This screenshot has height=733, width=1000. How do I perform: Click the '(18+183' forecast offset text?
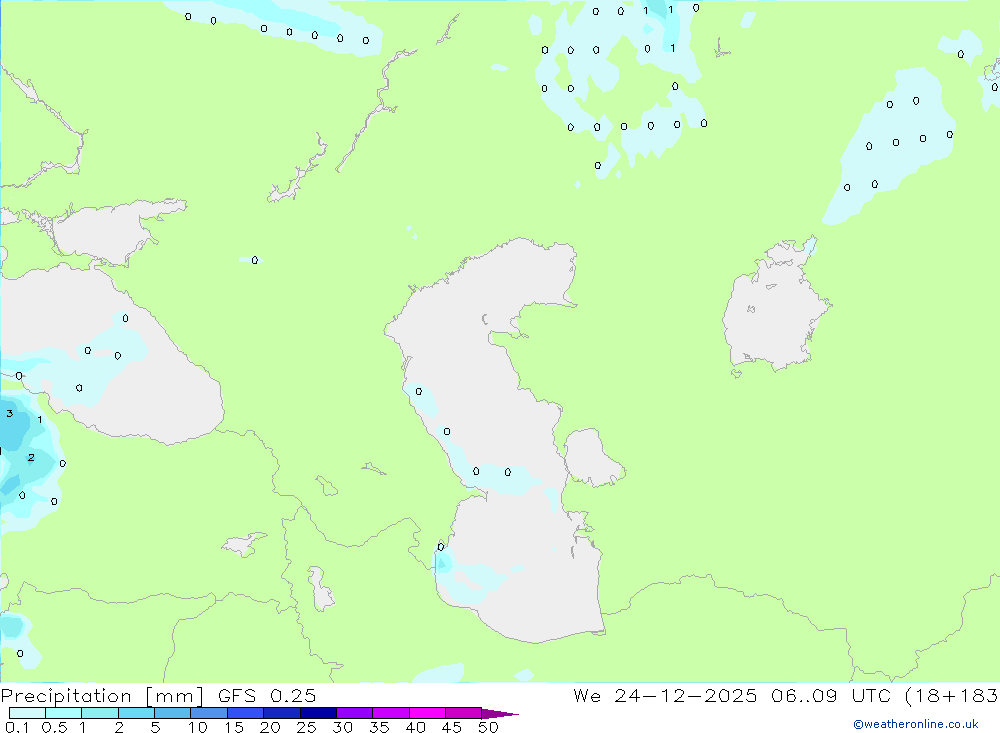click(x=952, y=695)
